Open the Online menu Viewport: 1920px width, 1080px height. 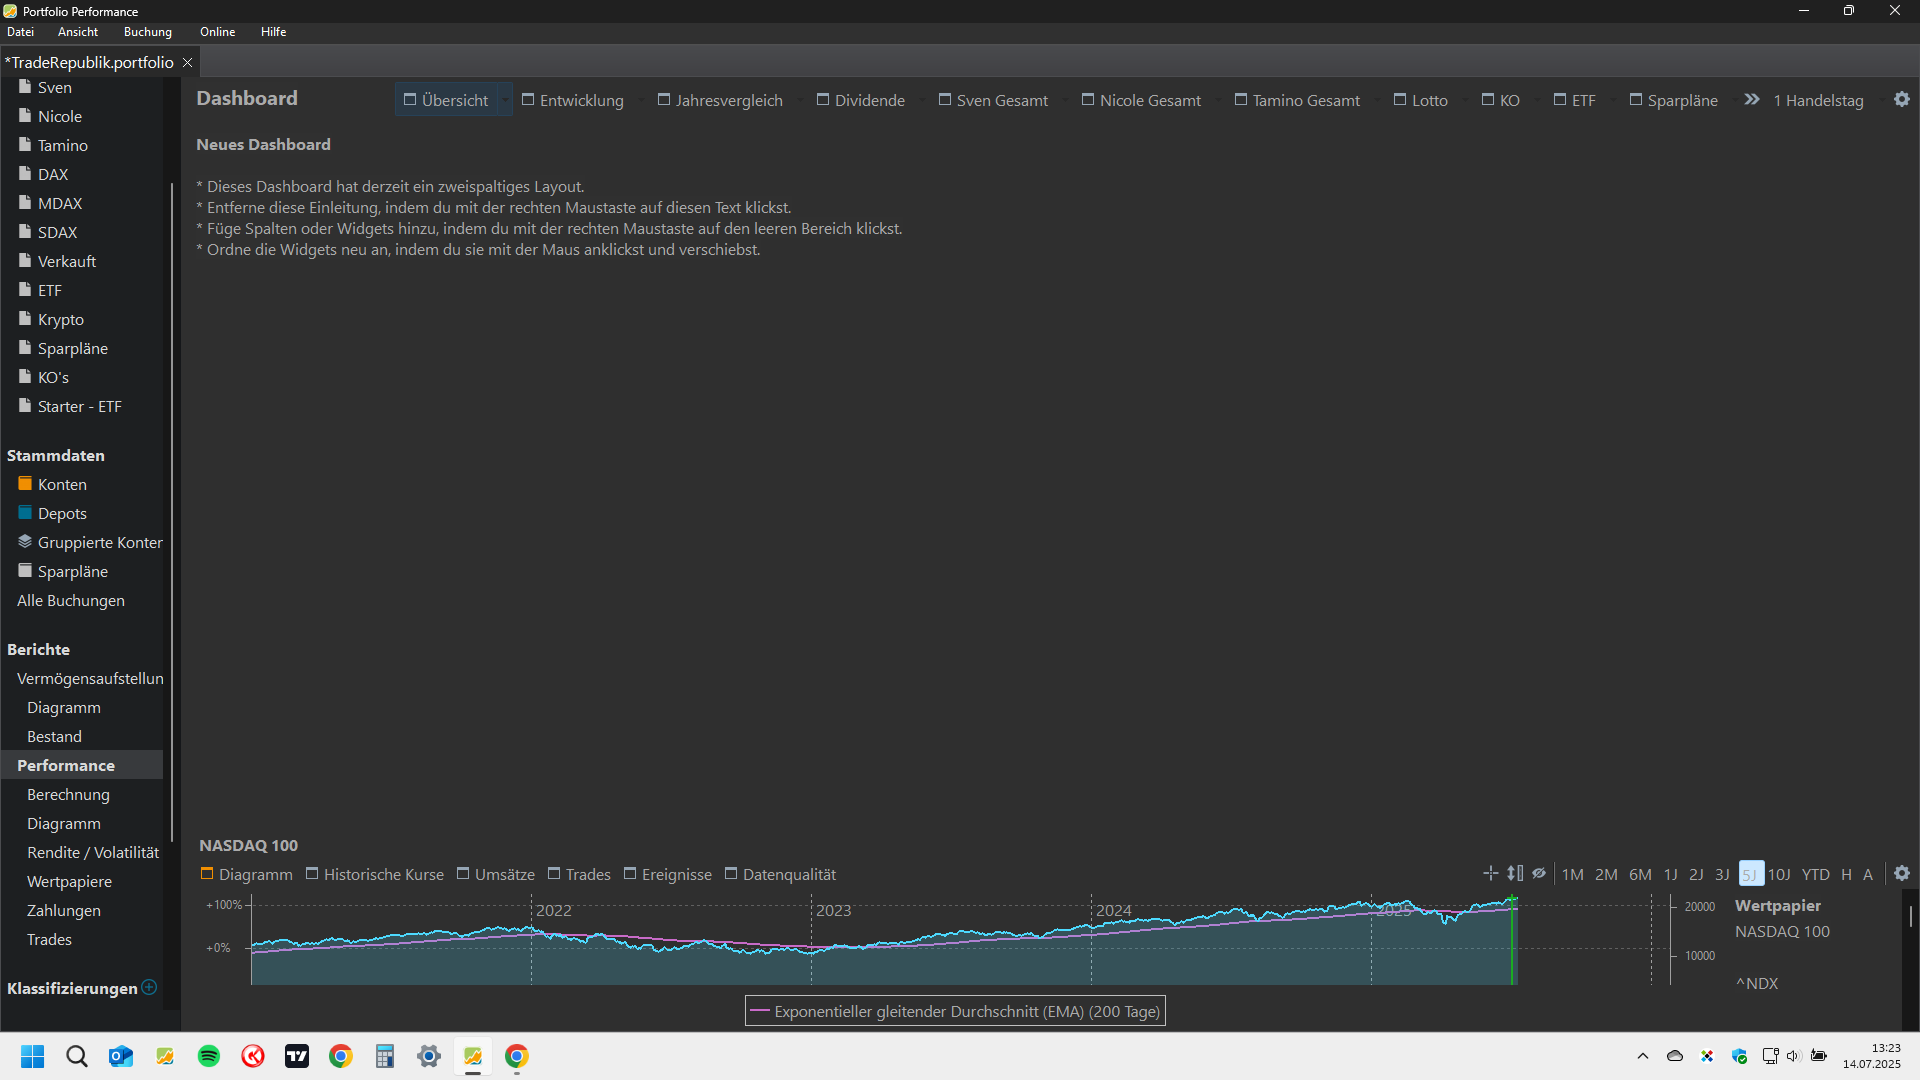(x=217, y=32)
